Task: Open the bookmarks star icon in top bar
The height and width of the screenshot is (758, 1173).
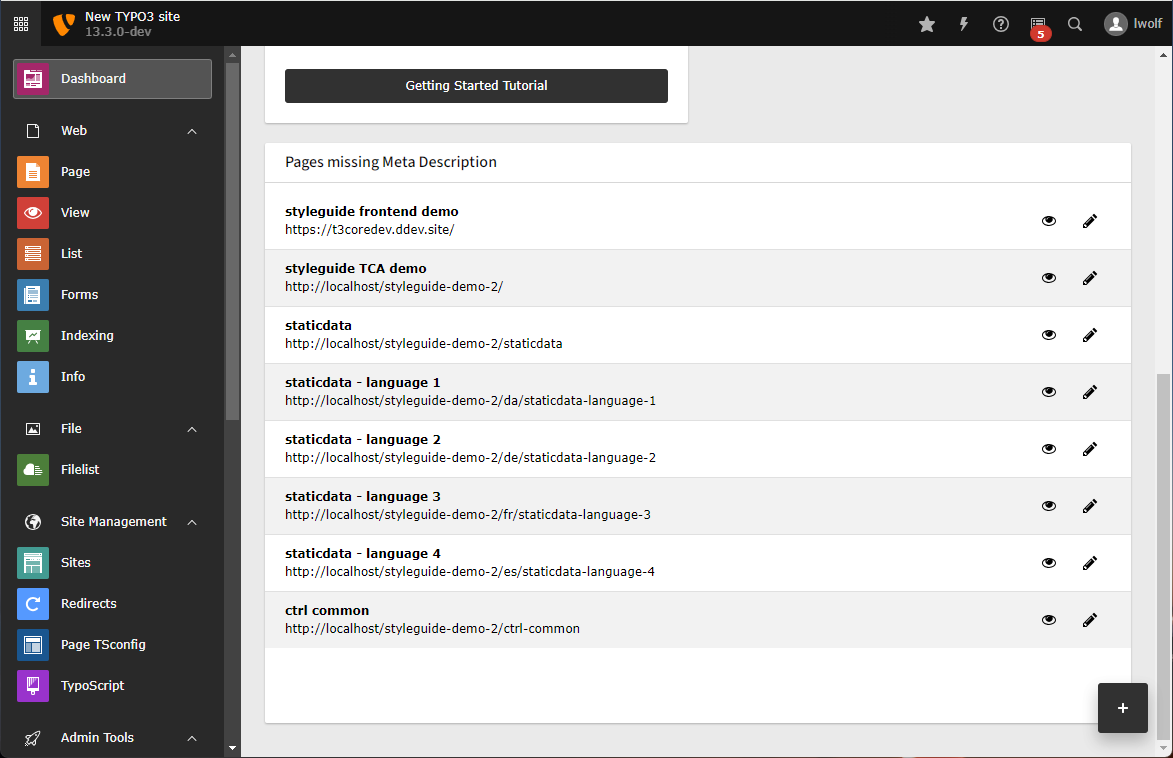Action: [927, 24]
